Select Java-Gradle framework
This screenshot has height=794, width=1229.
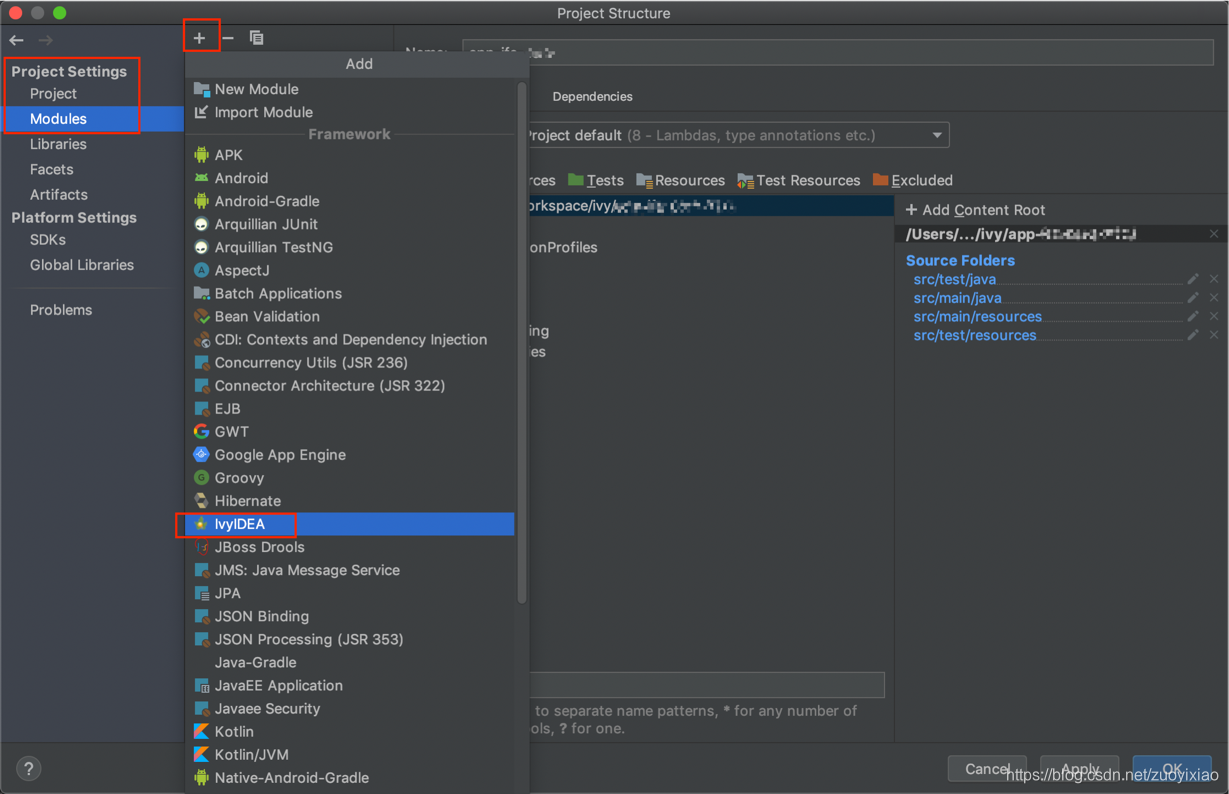point(350,662)
